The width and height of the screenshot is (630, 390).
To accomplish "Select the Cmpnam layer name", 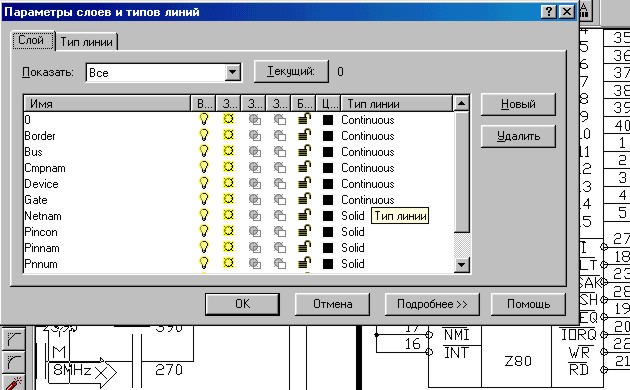I will point(45,168).
